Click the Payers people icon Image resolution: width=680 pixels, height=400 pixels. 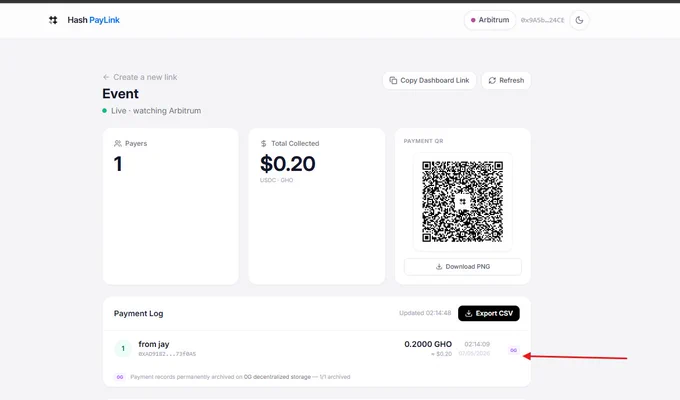[118, 143]
